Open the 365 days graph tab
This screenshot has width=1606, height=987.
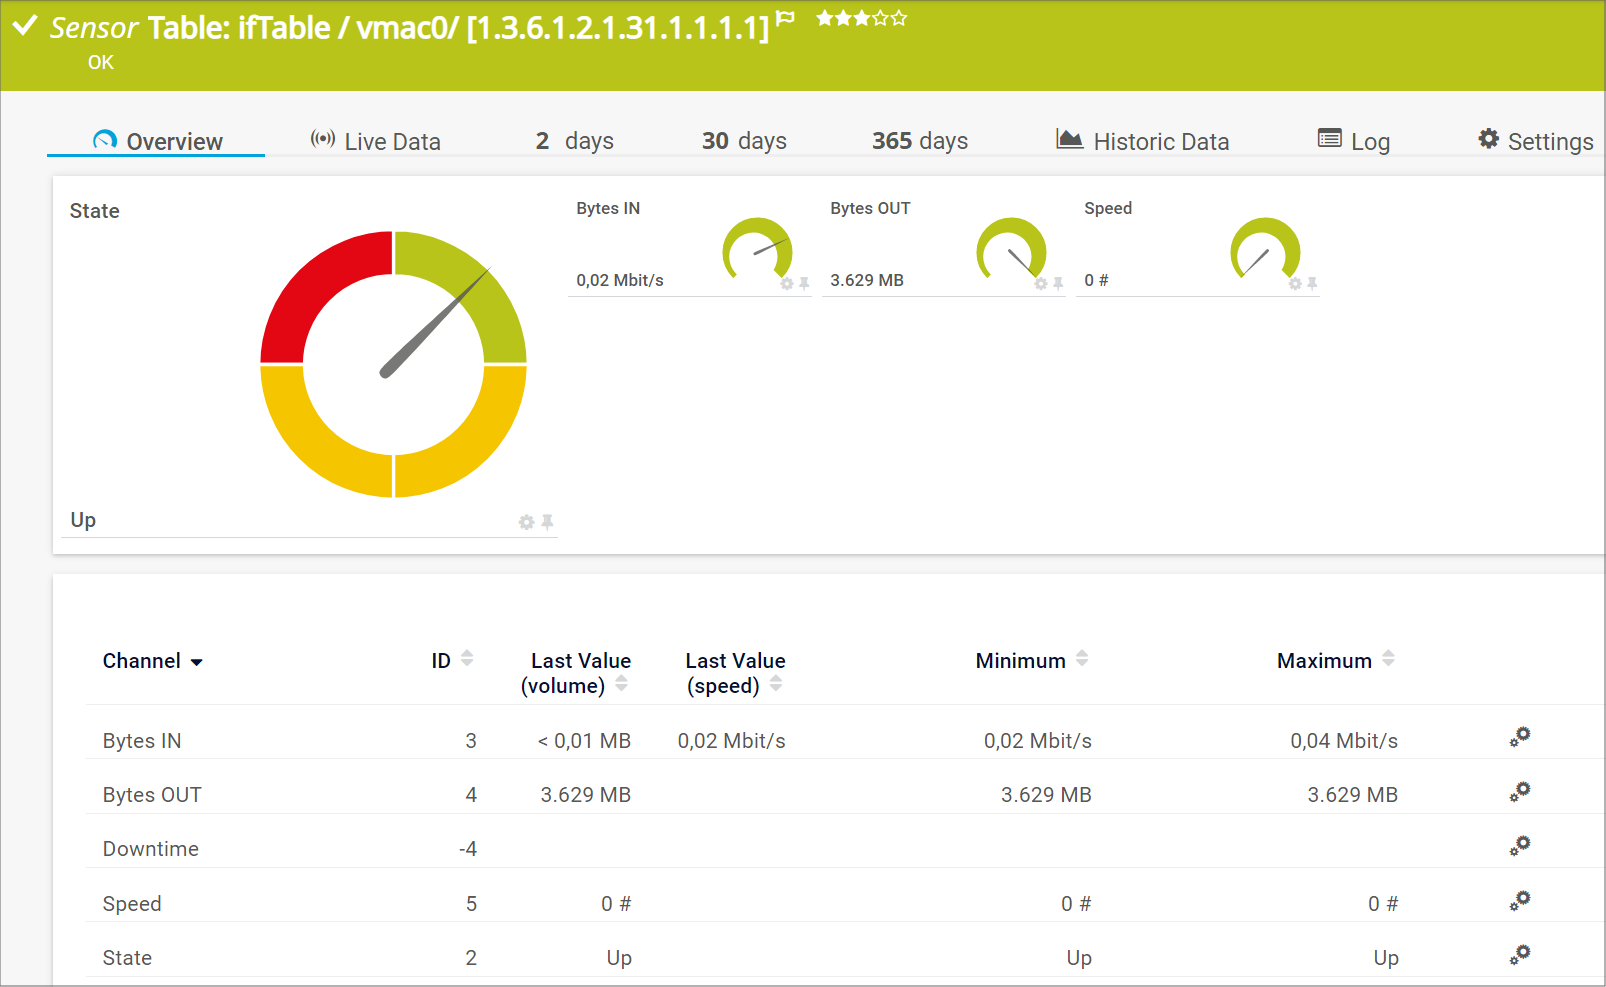(x=920, y=141)
